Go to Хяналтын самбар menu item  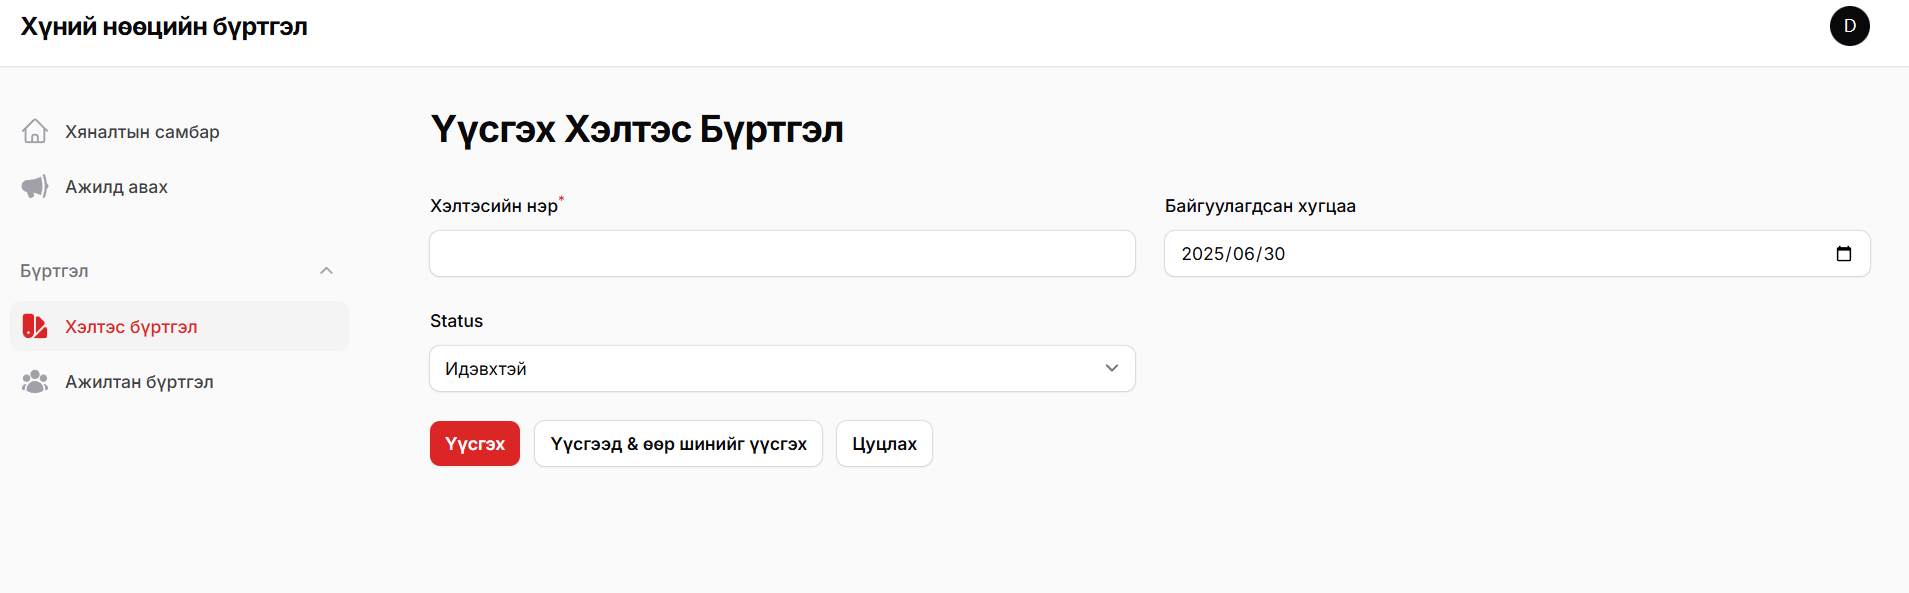point(142,132)
